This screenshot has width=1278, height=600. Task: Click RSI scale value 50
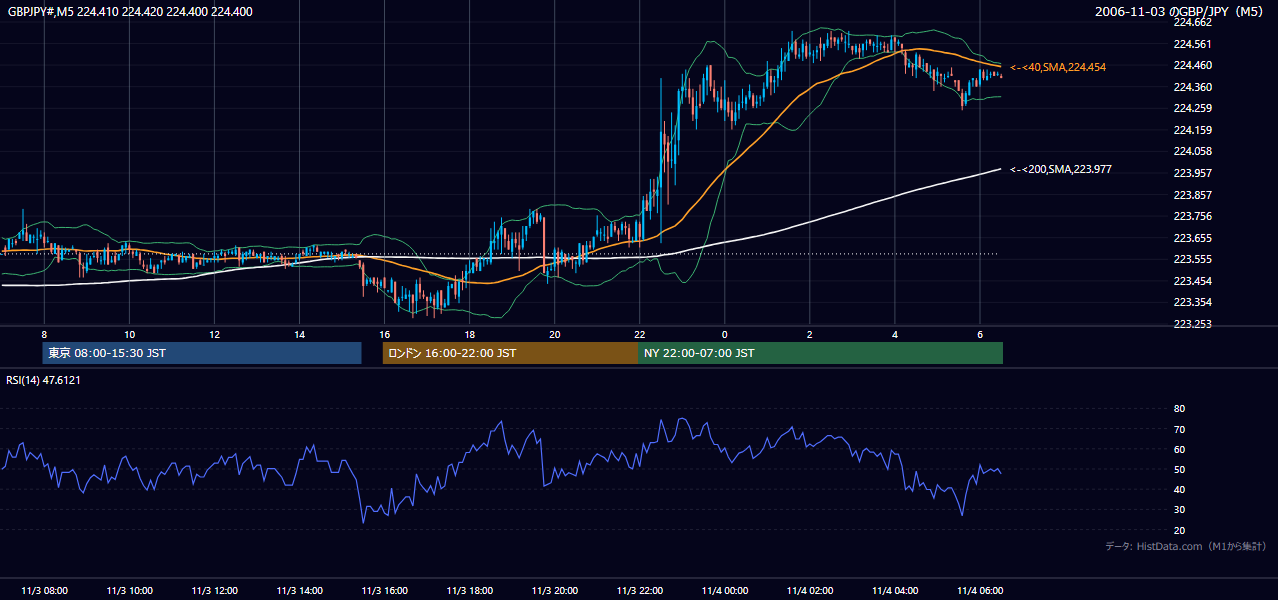1179,469
